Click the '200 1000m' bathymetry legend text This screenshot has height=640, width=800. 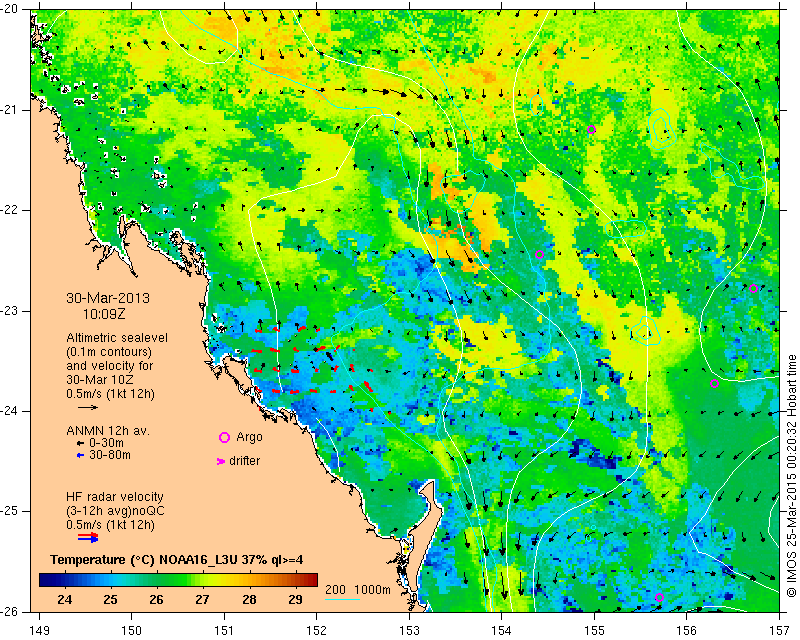click(358, 590)
